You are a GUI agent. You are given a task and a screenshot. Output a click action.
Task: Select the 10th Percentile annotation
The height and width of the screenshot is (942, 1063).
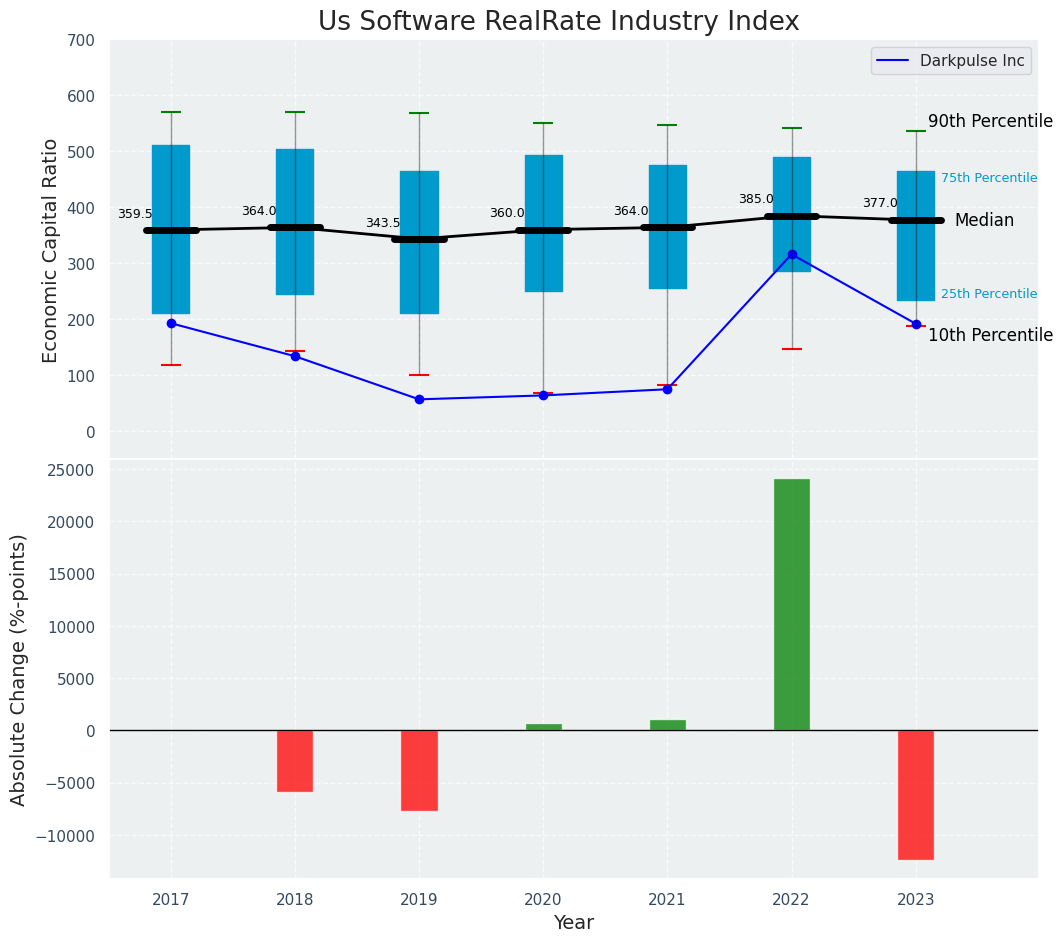(x=989, y=335)
